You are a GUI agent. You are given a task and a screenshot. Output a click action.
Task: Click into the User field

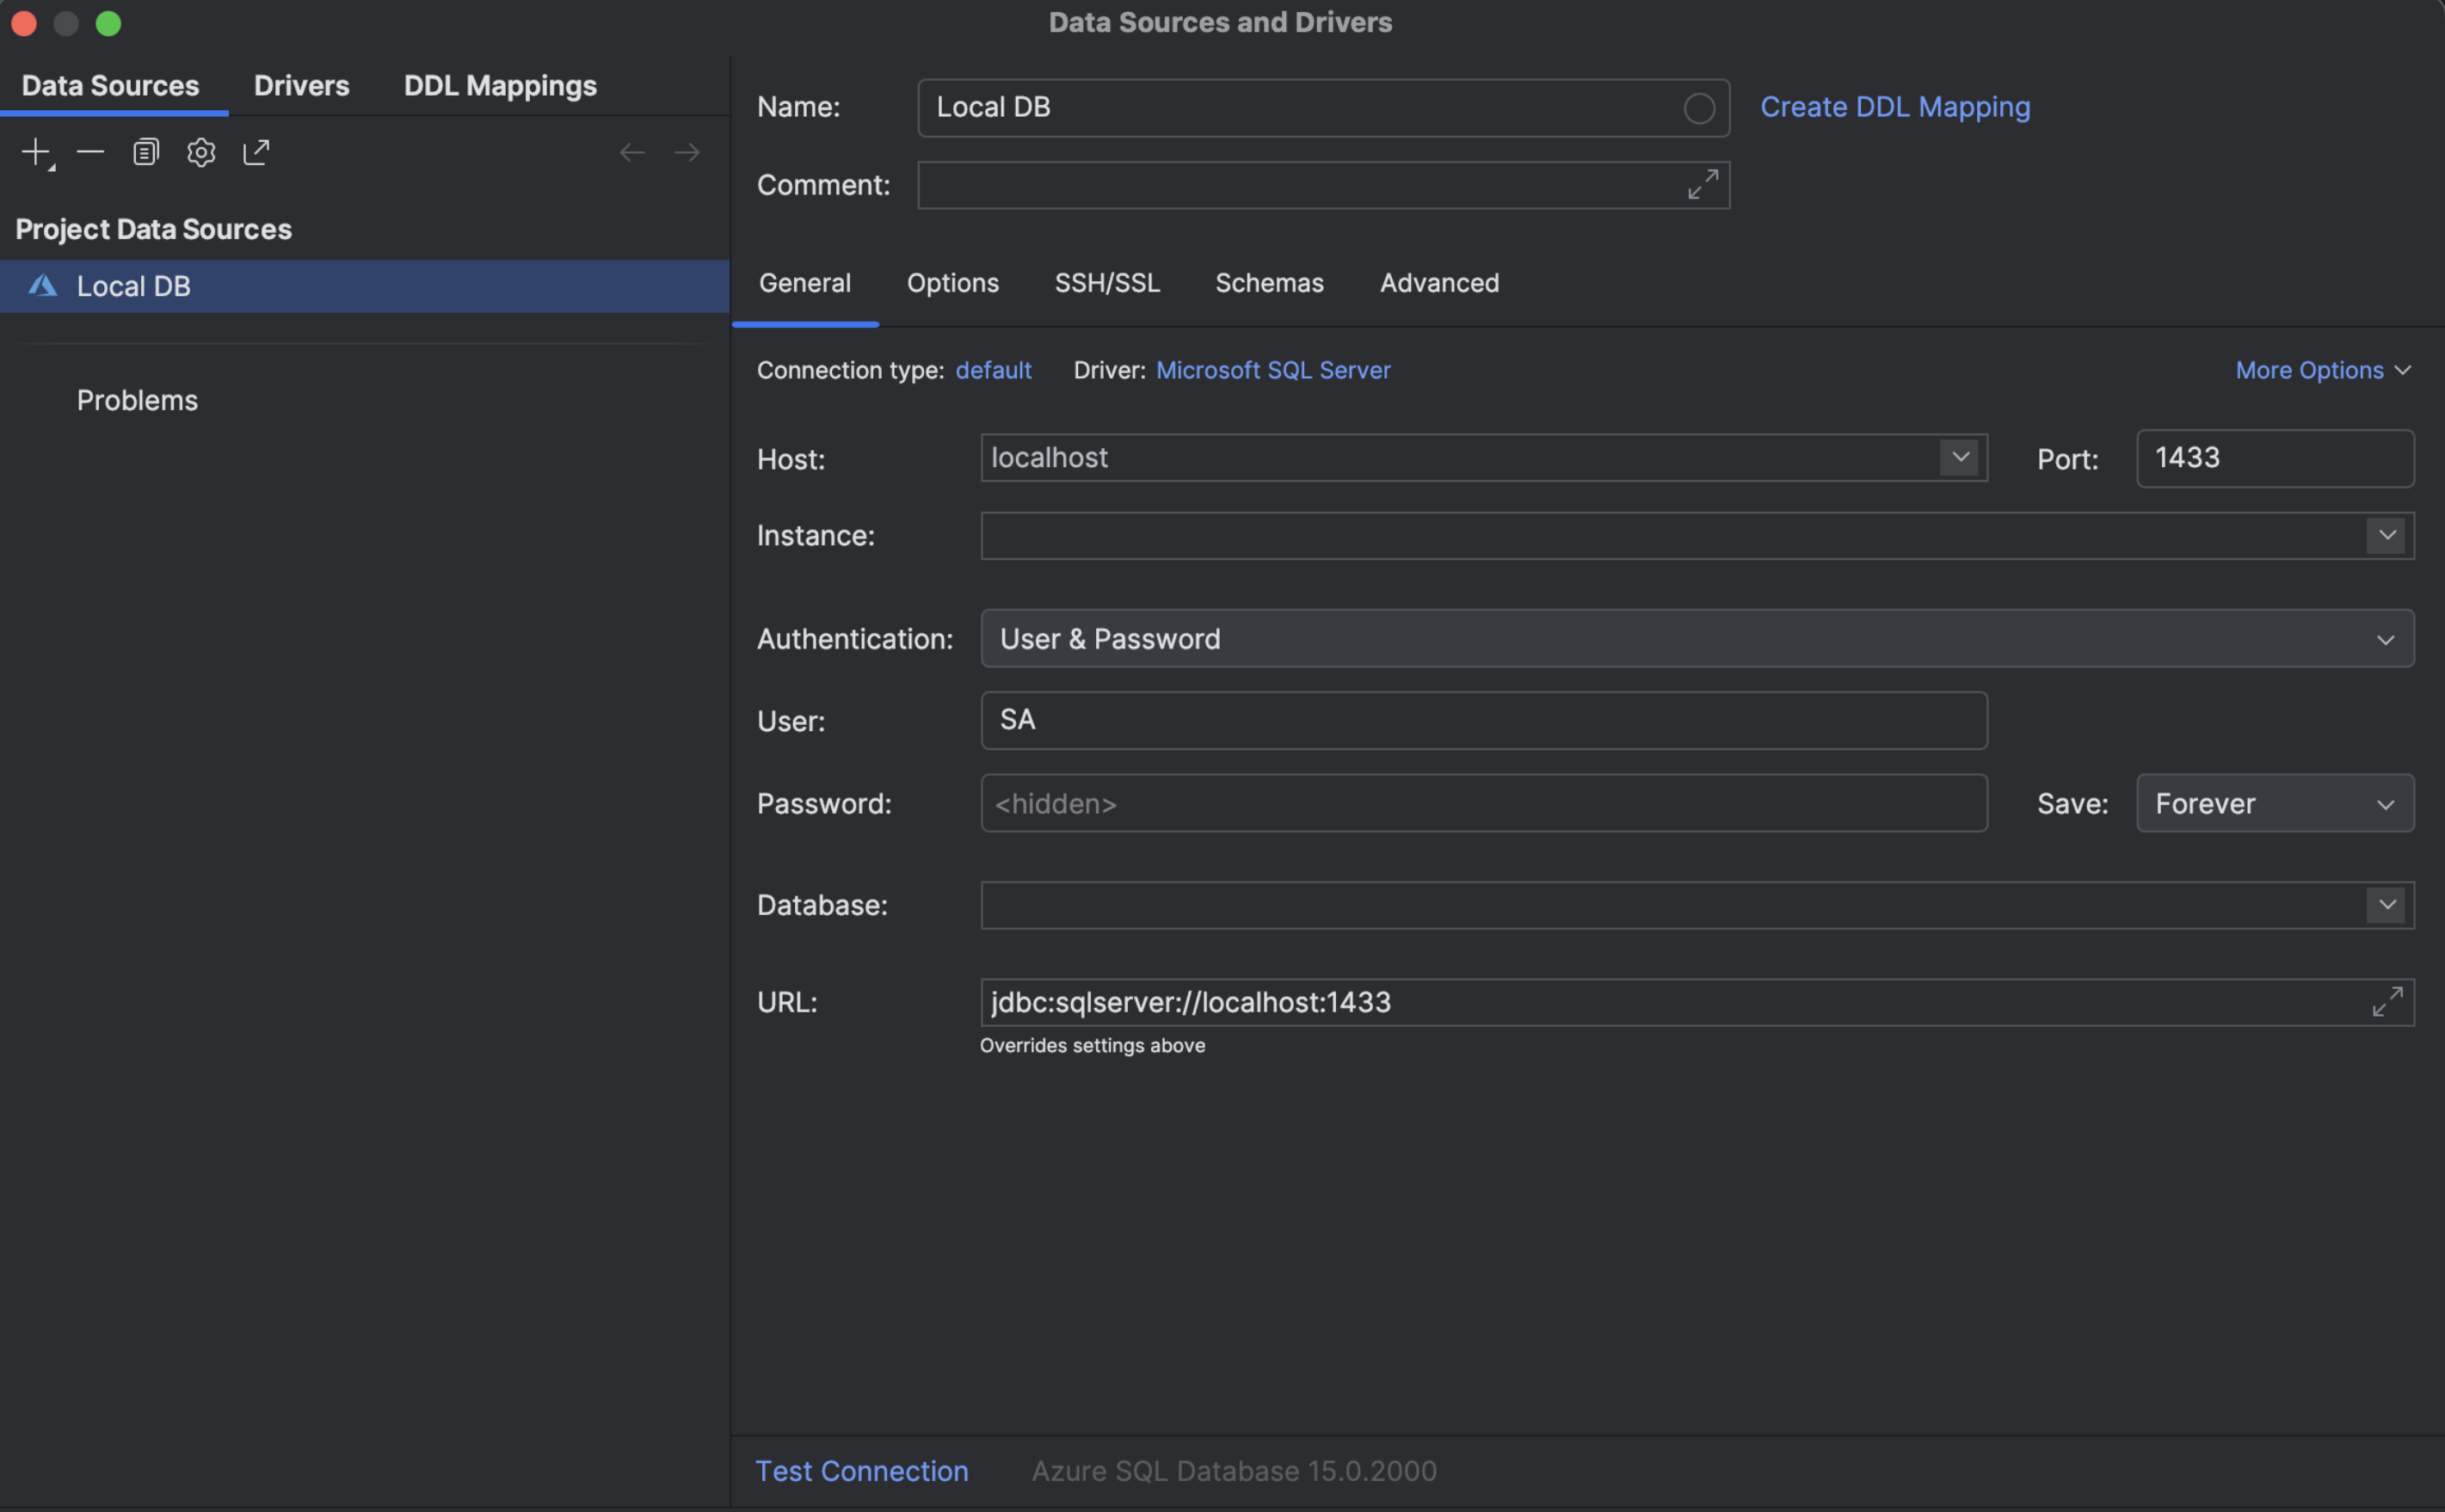coord(1484,721)
